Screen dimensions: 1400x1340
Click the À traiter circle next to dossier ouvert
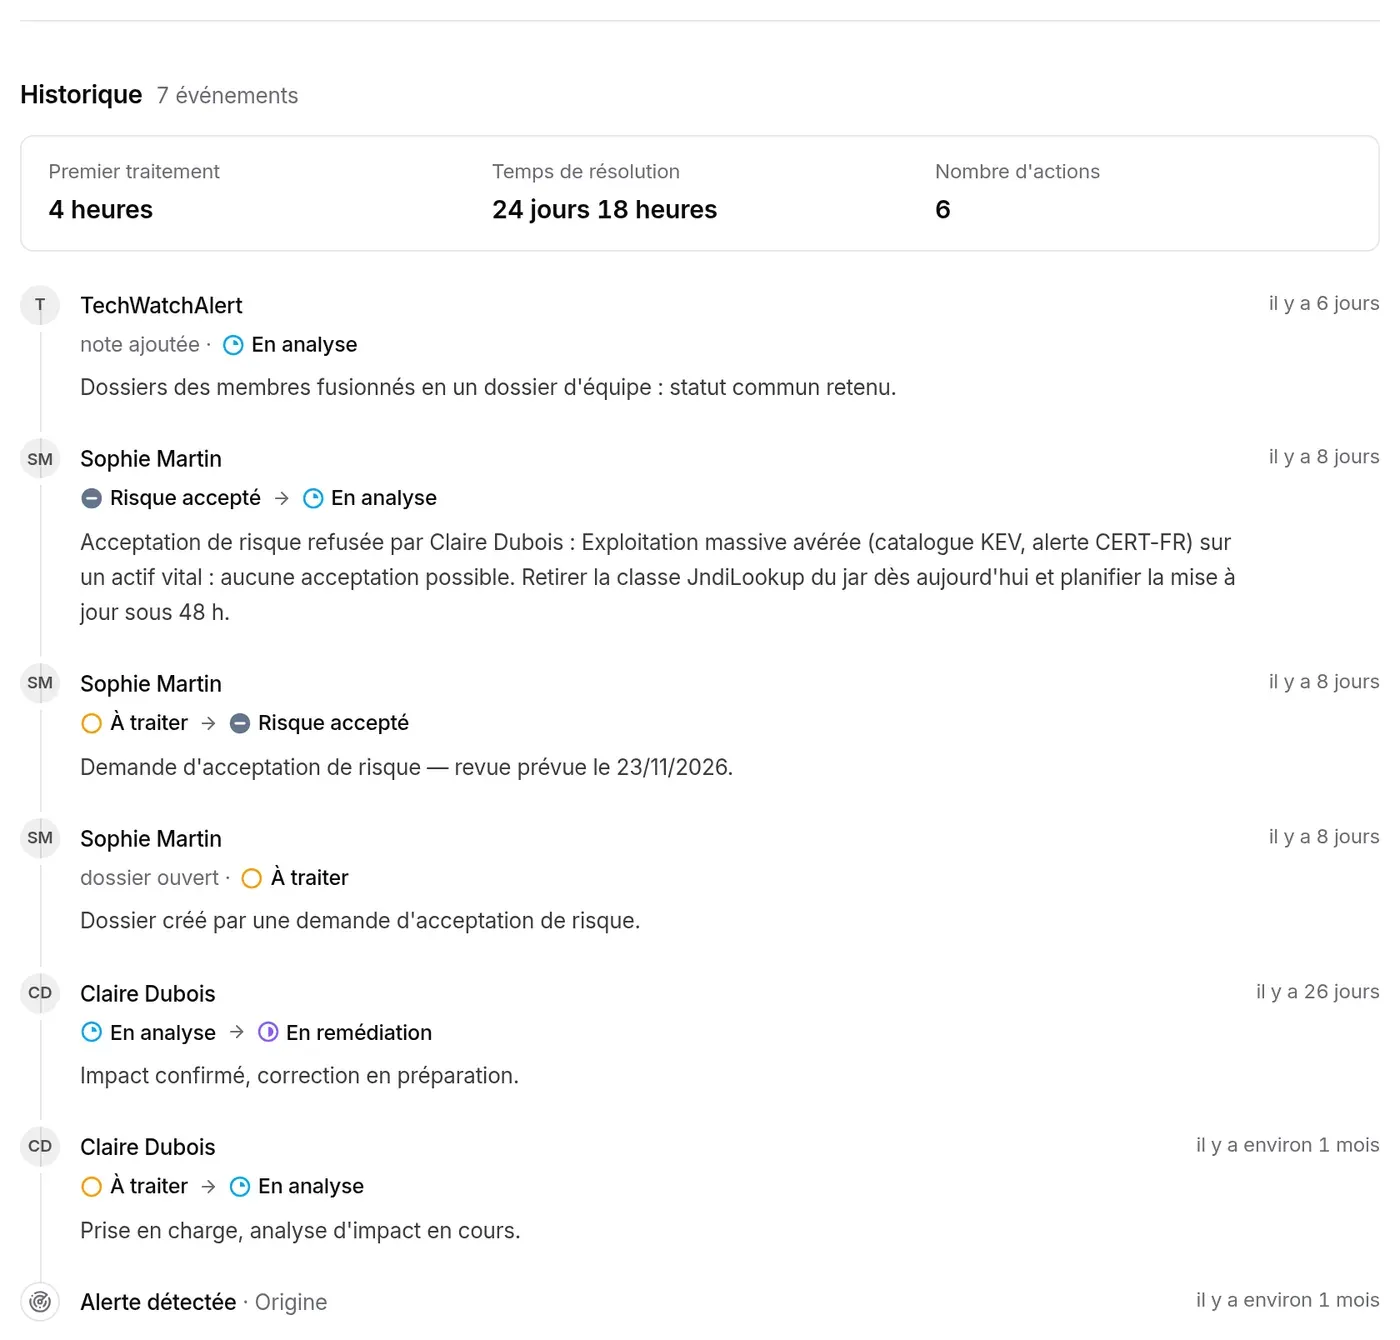pos(252,878)
